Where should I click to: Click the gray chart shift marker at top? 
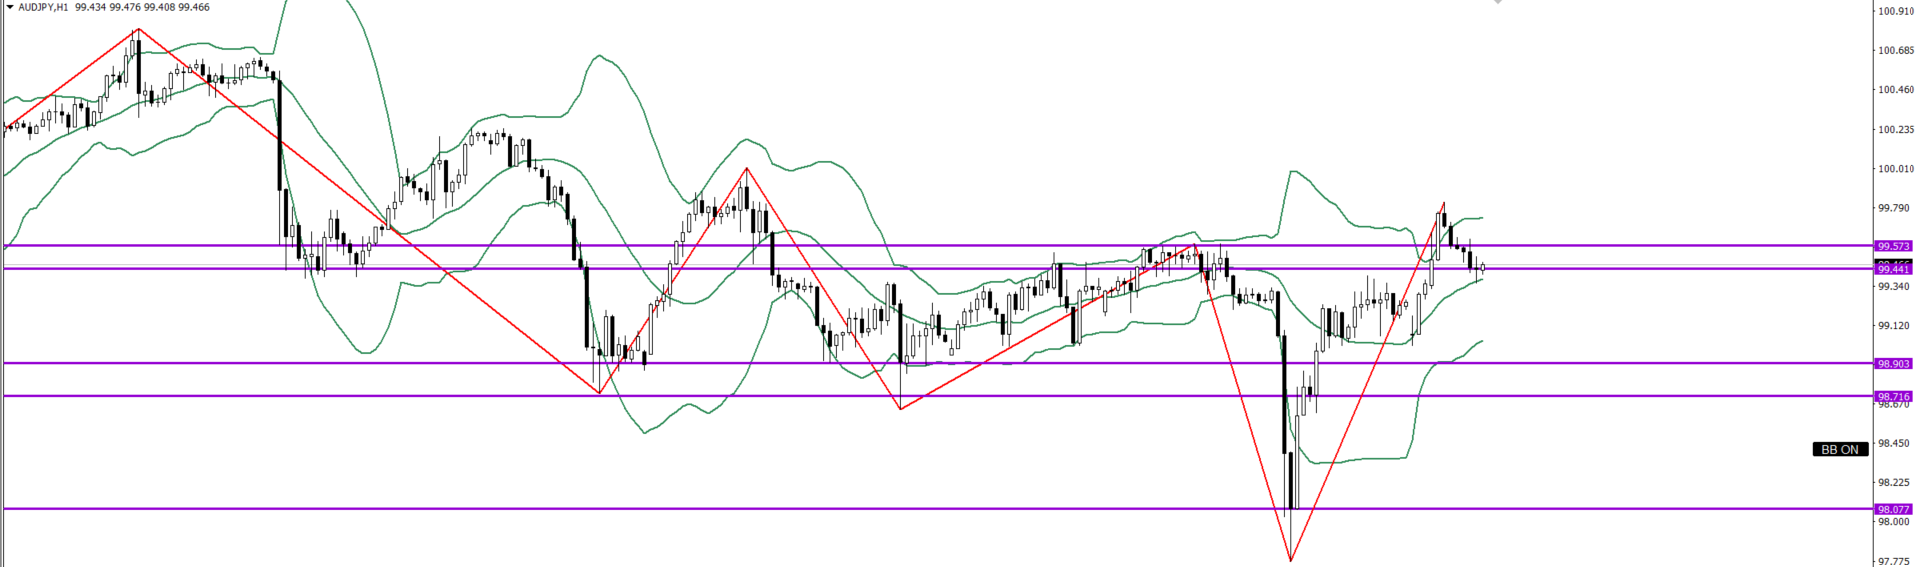click(1497, 3)
